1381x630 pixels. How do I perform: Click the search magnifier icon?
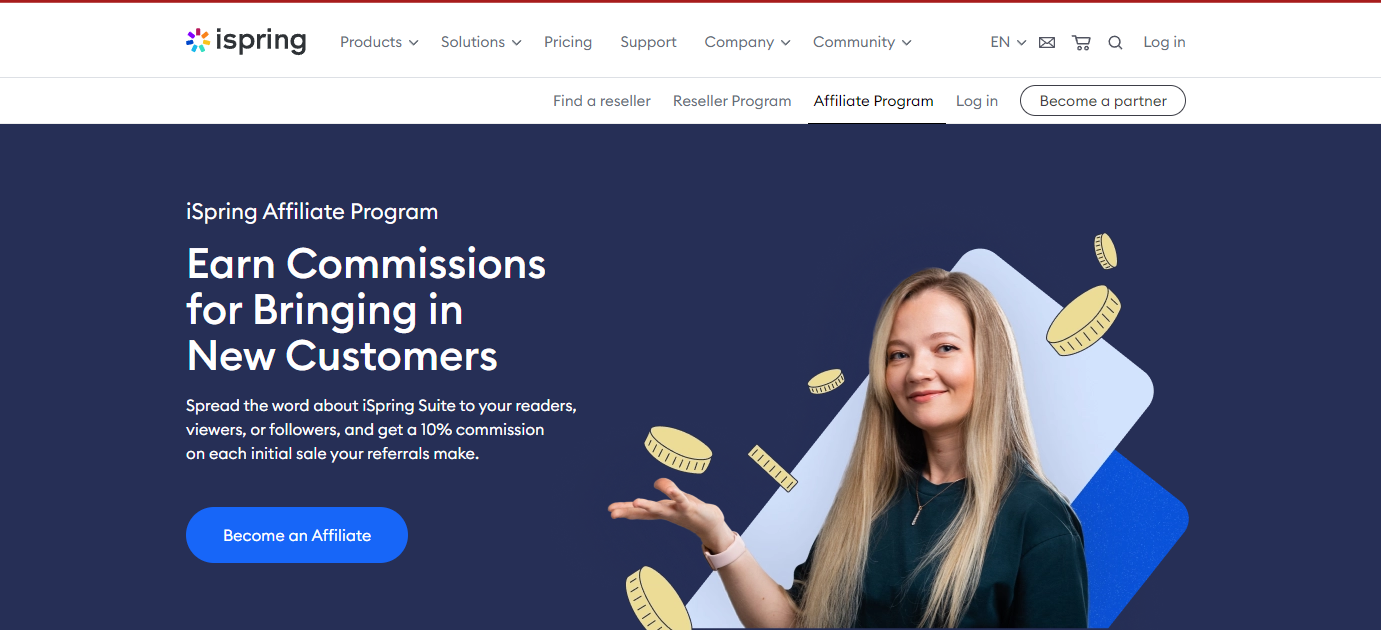pos(1115,42)
